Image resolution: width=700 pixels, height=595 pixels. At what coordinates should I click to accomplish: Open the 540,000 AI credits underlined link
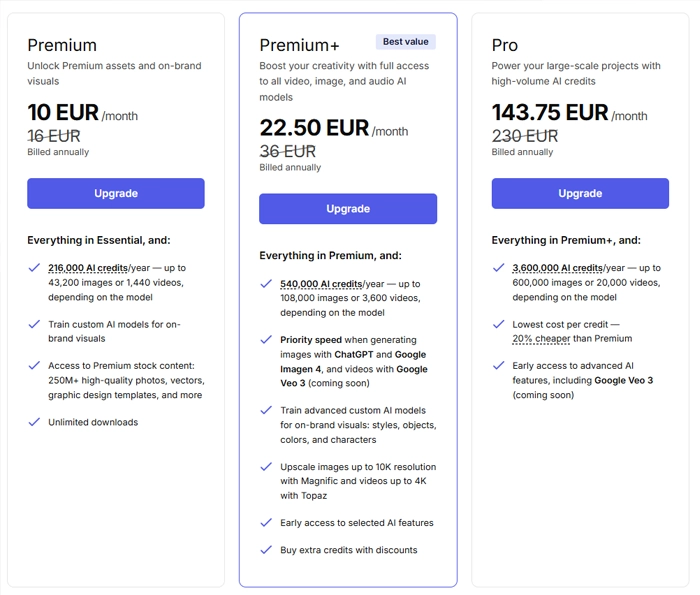(x=321, y=284)
